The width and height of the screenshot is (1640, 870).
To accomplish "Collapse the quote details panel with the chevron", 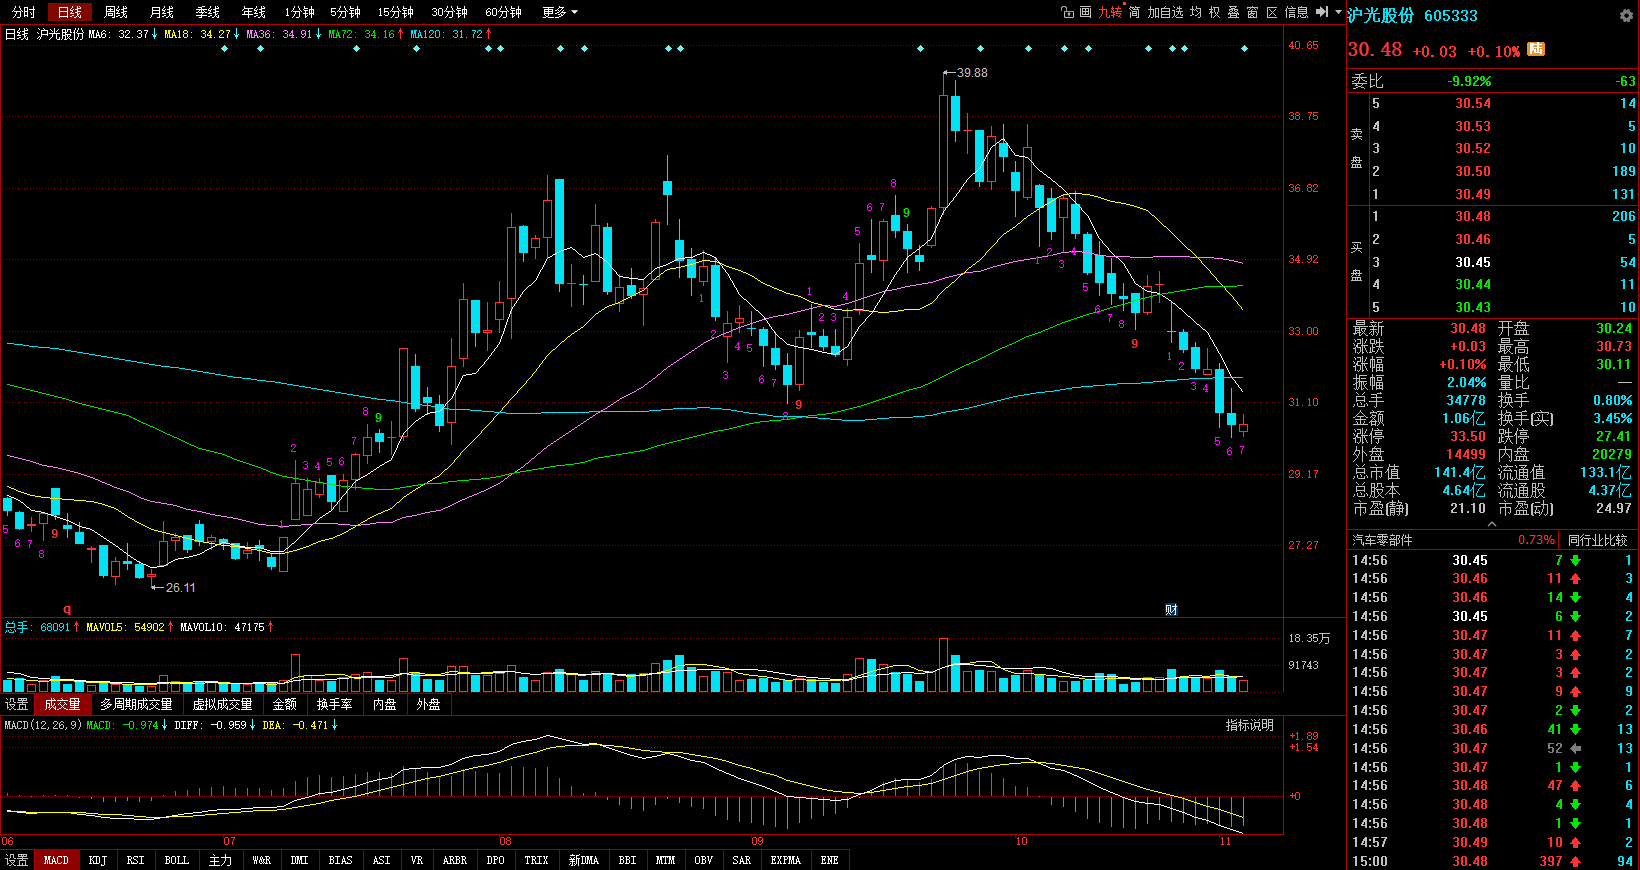I will pyautogui.click(x=1491, y=524).
